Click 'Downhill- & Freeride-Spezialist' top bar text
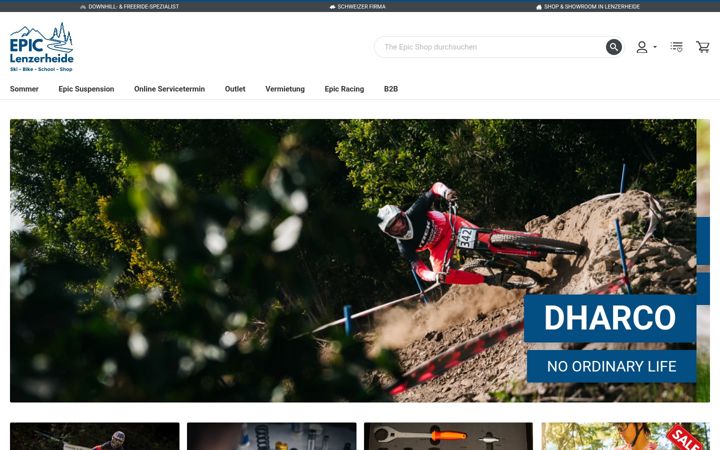This screenshot has width=720, height=450. click(134, 7)
